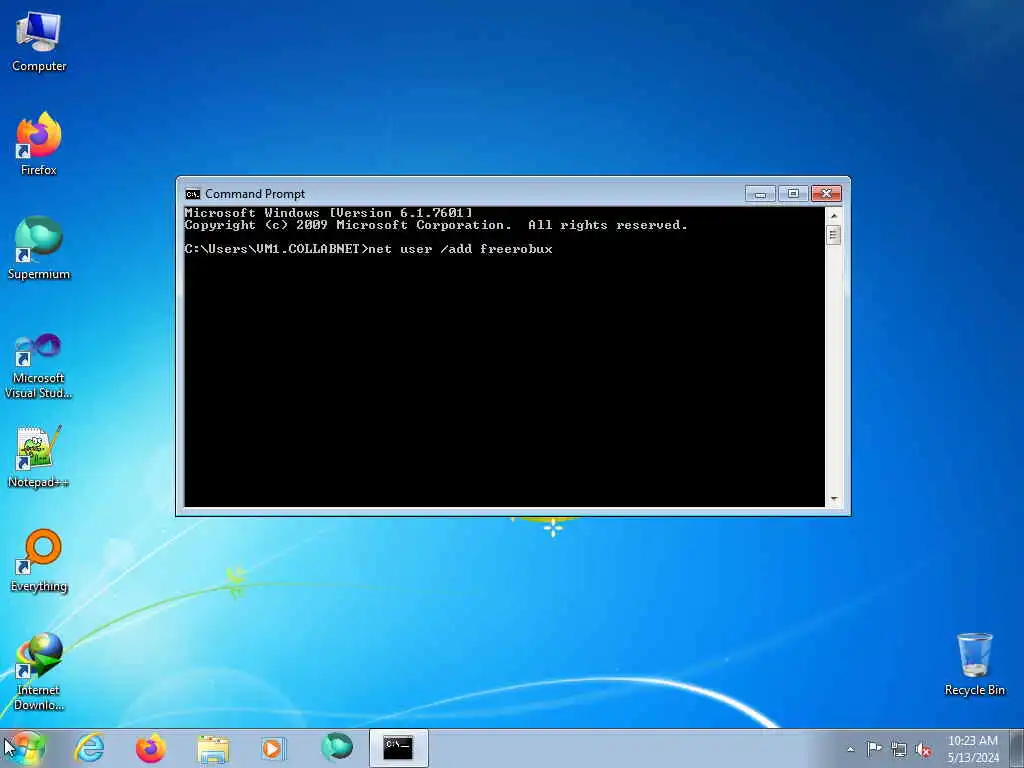
Task: Select the Supermium desktop shortcut
Action: tap(39, 248)
